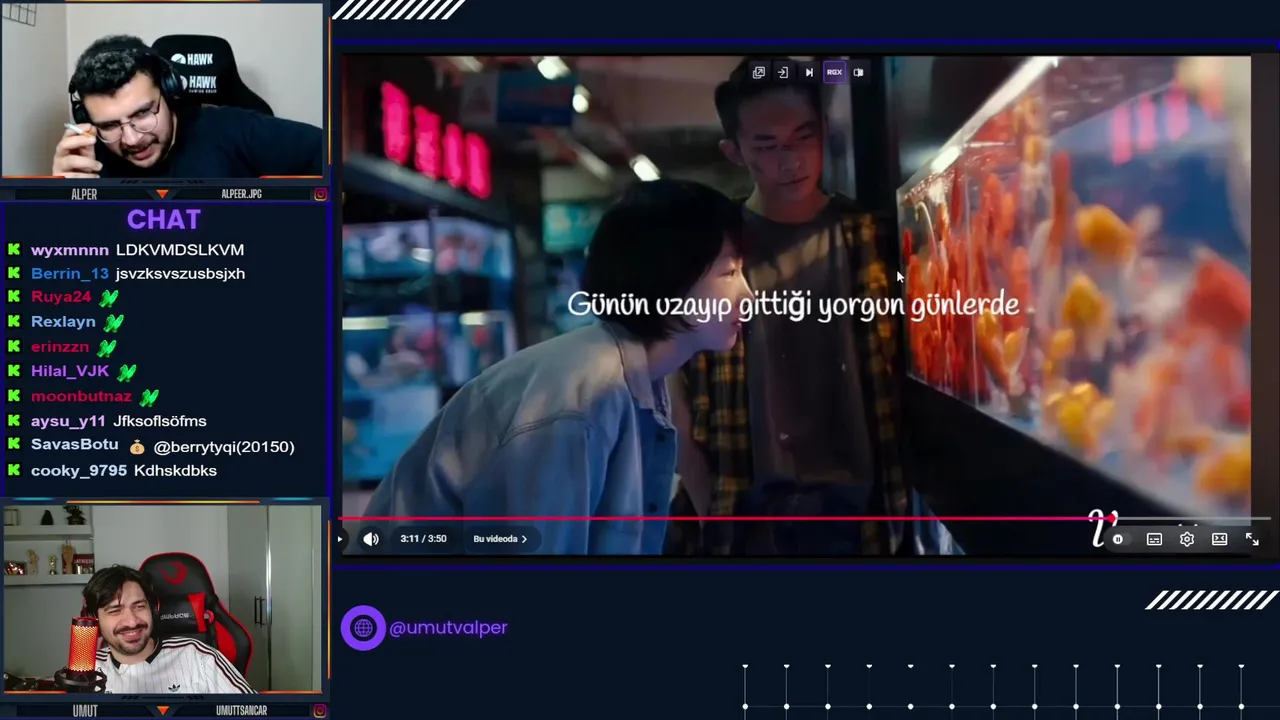Click the UMUT name label under bottom webcam
Screen dimensions: 1280x720
coord(85,711)
